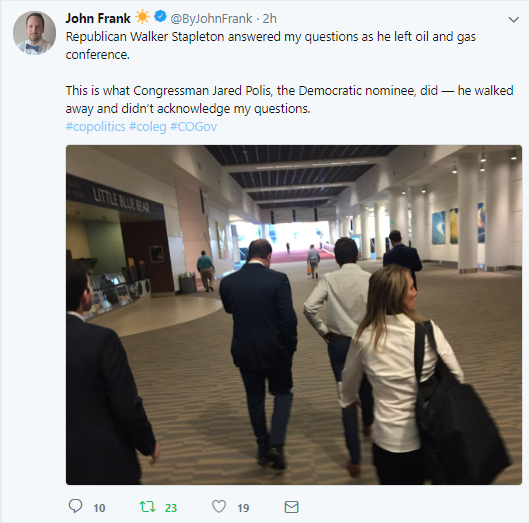Open the #COGov hashtag link
529x523 pixels.
(193, 127)
